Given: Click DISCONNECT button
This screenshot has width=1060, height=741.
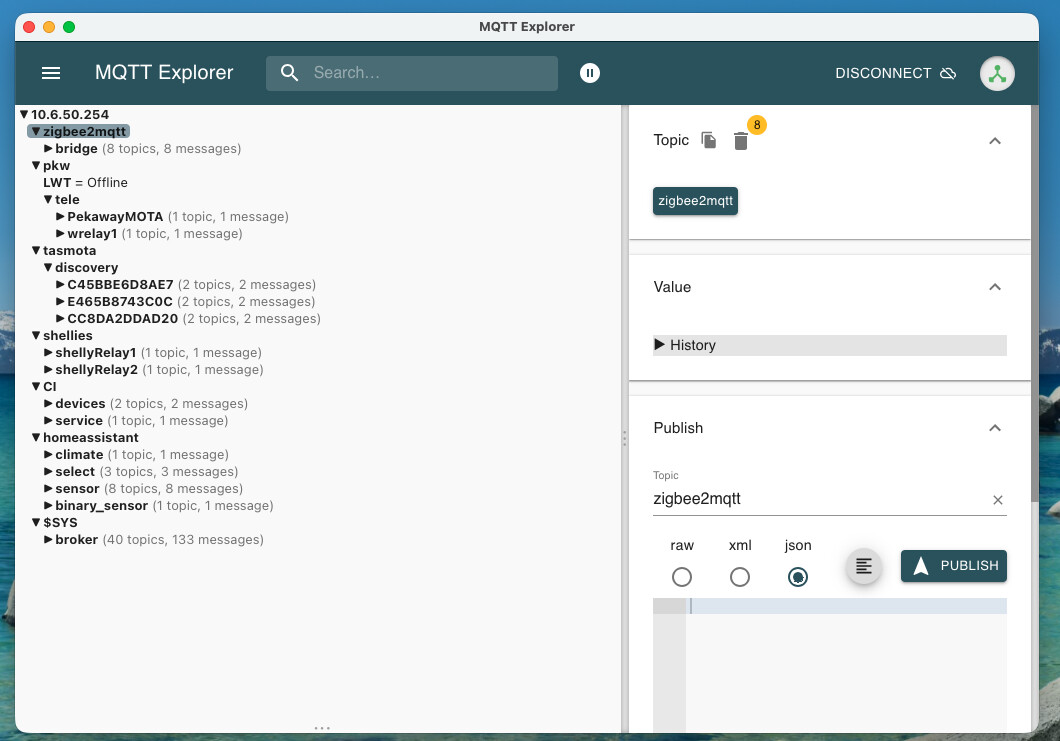Looking at the screenshot, I should click(x=895, y=73).
